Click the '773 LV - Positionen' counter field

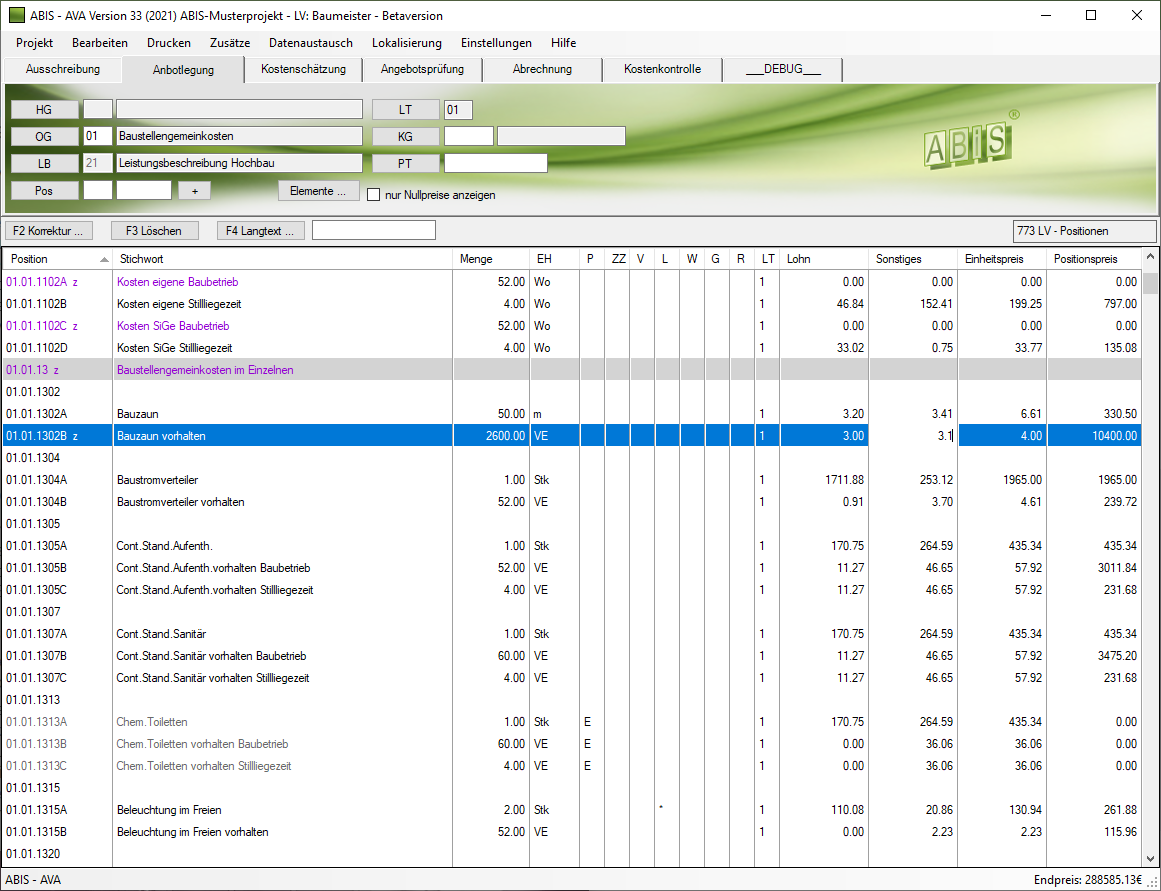(x=1084, y=231)
